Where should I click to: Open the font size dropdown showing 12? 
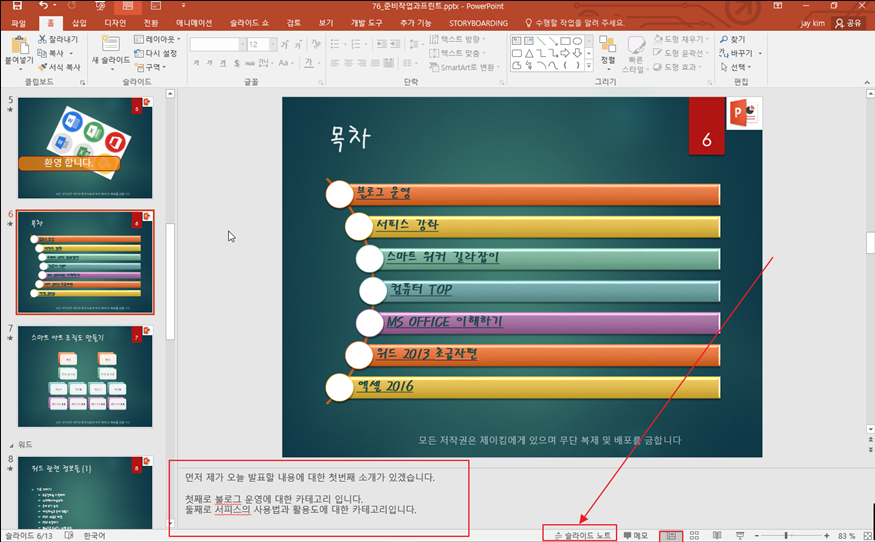[273, 44]
